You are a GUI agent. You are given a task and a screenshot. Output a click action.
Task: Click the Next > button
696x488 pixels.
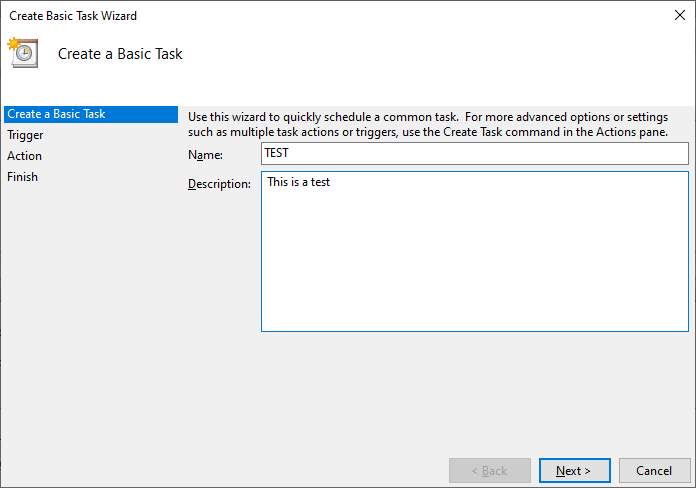pyautogui.click(x=574, y=470)
